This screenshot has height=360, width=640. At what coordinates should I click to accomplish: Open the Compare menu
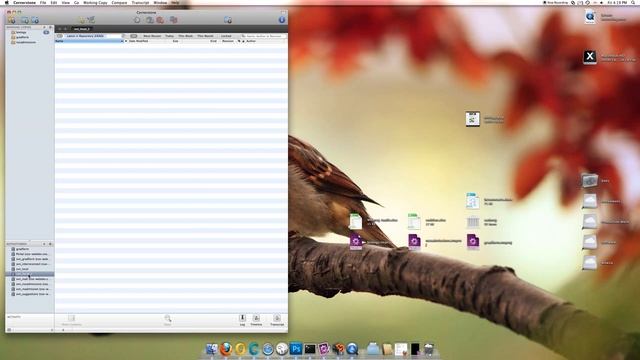click(x=119, y=2)
